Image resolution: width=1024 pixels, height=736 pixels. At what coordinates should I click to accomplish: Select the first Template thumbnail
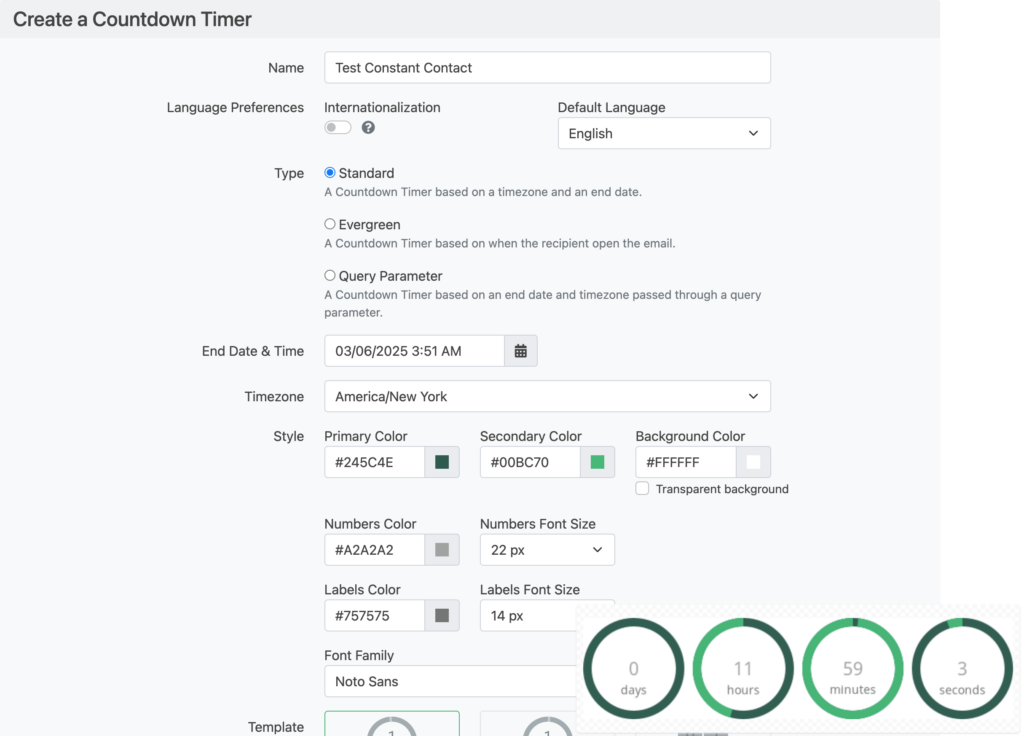(391, 728)
